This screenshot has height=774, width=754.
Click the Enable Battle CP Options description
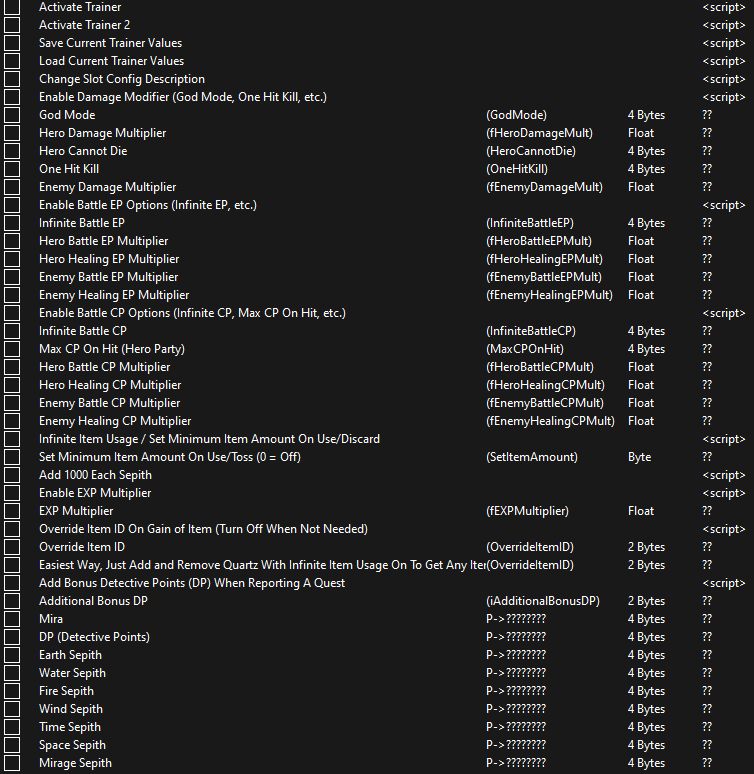[x=193, y=313]
